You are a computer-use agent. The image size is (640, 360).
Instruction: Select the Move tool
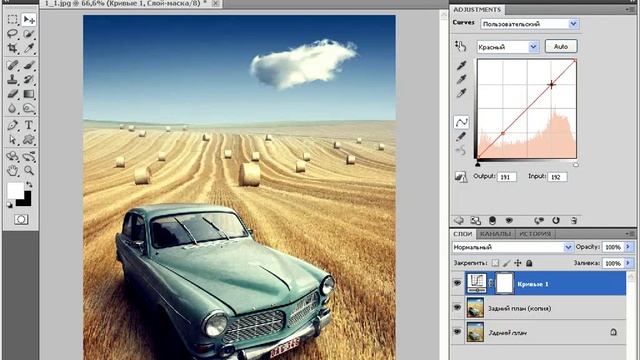[29, 19]
